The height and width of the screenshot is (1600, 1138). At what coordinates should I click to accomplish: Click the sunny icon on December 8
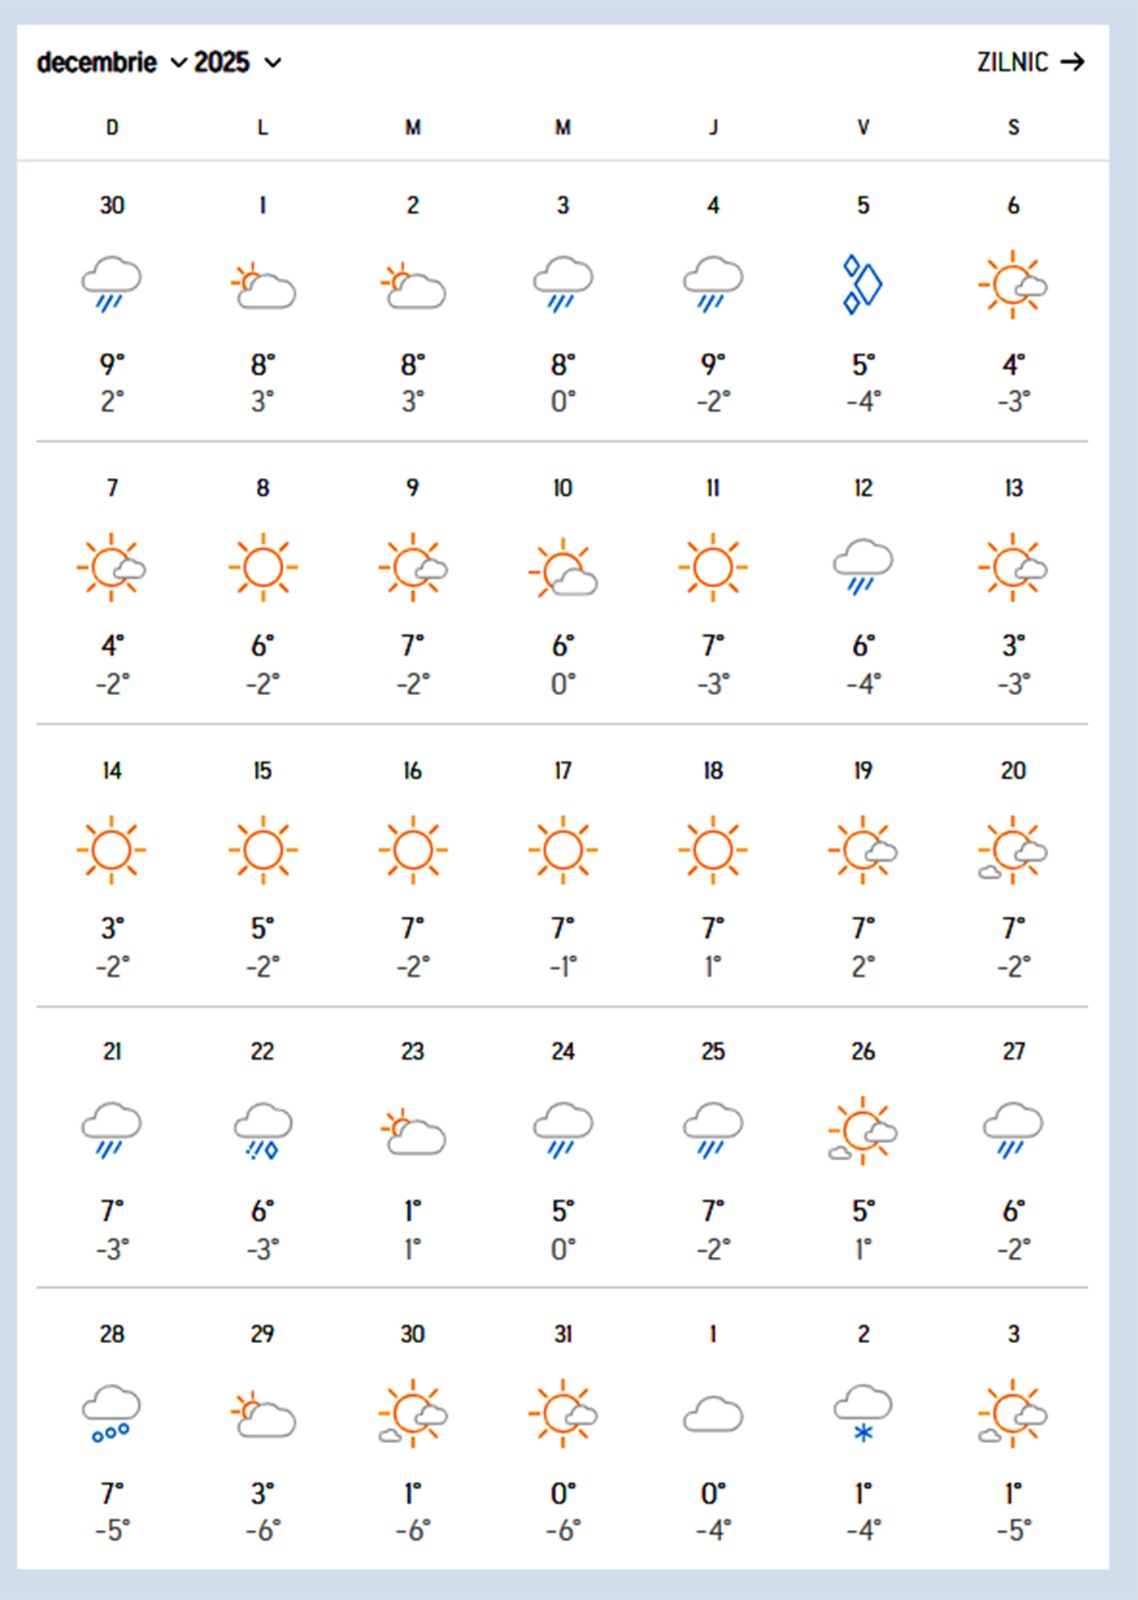tap(262, 567)
